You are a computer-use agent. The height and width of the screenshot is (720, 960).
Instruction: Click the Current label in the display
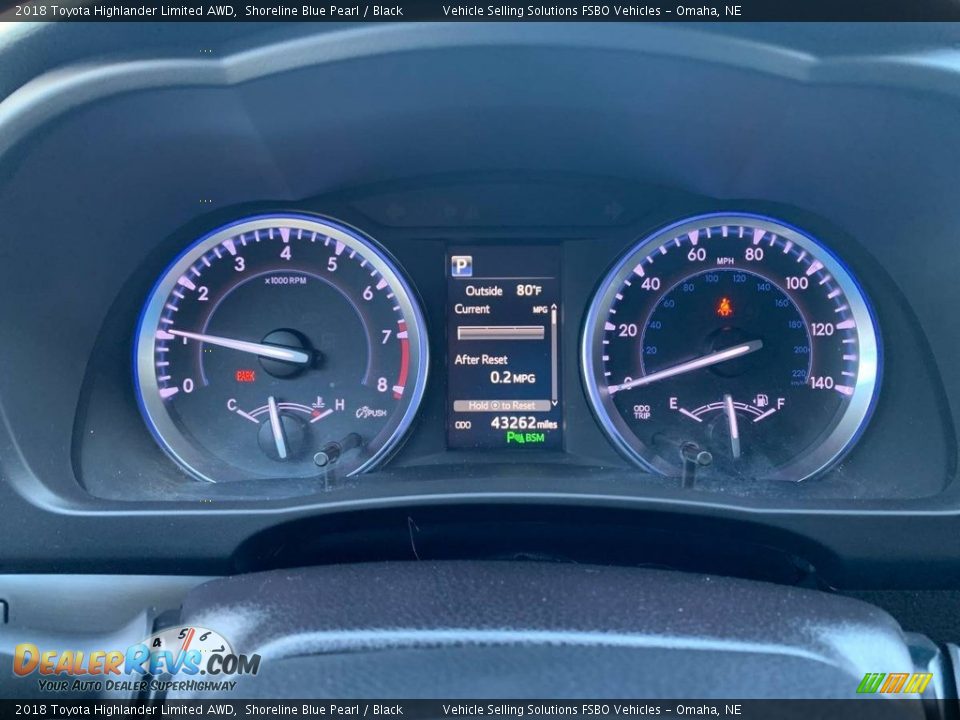click(x=471, y=309)
